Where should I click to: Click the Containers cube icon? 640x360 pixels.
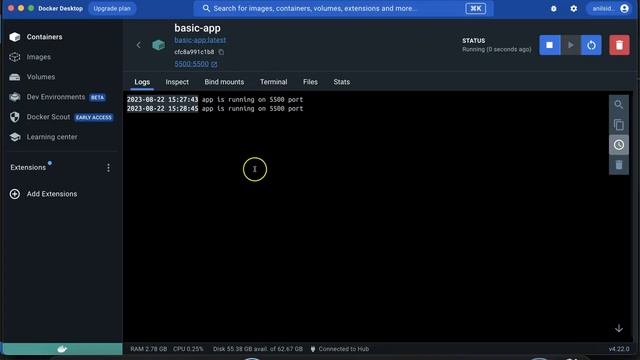coord(15,37)
